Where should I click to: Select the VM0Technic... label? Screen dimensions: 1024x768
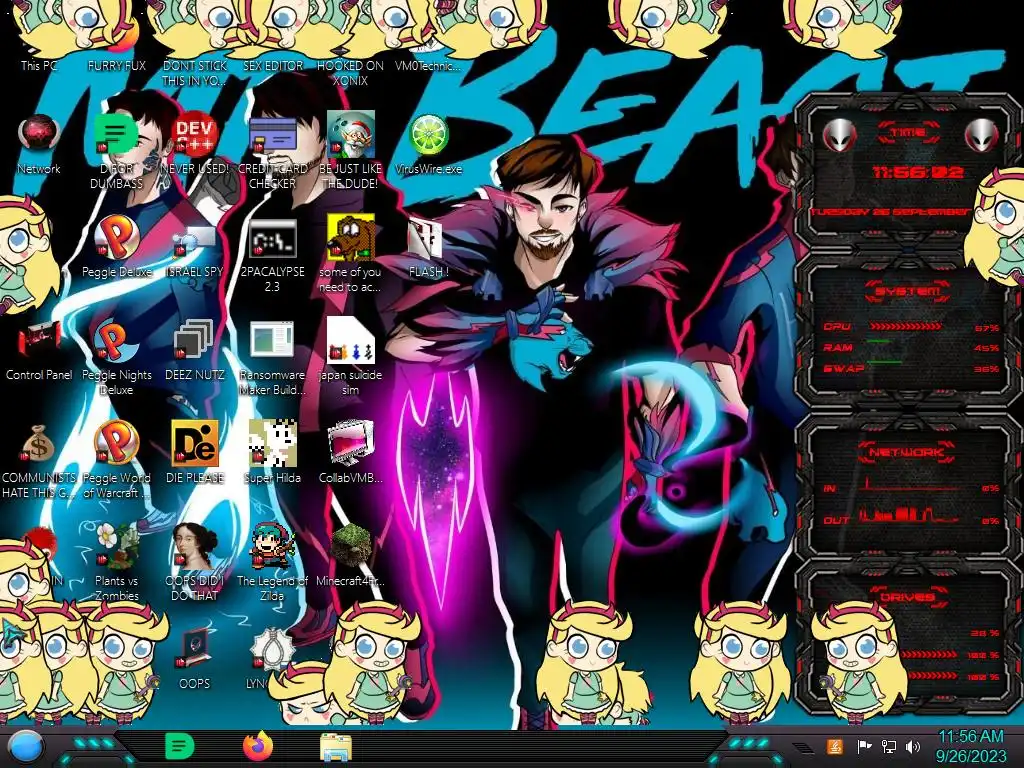tap(428, 66)
